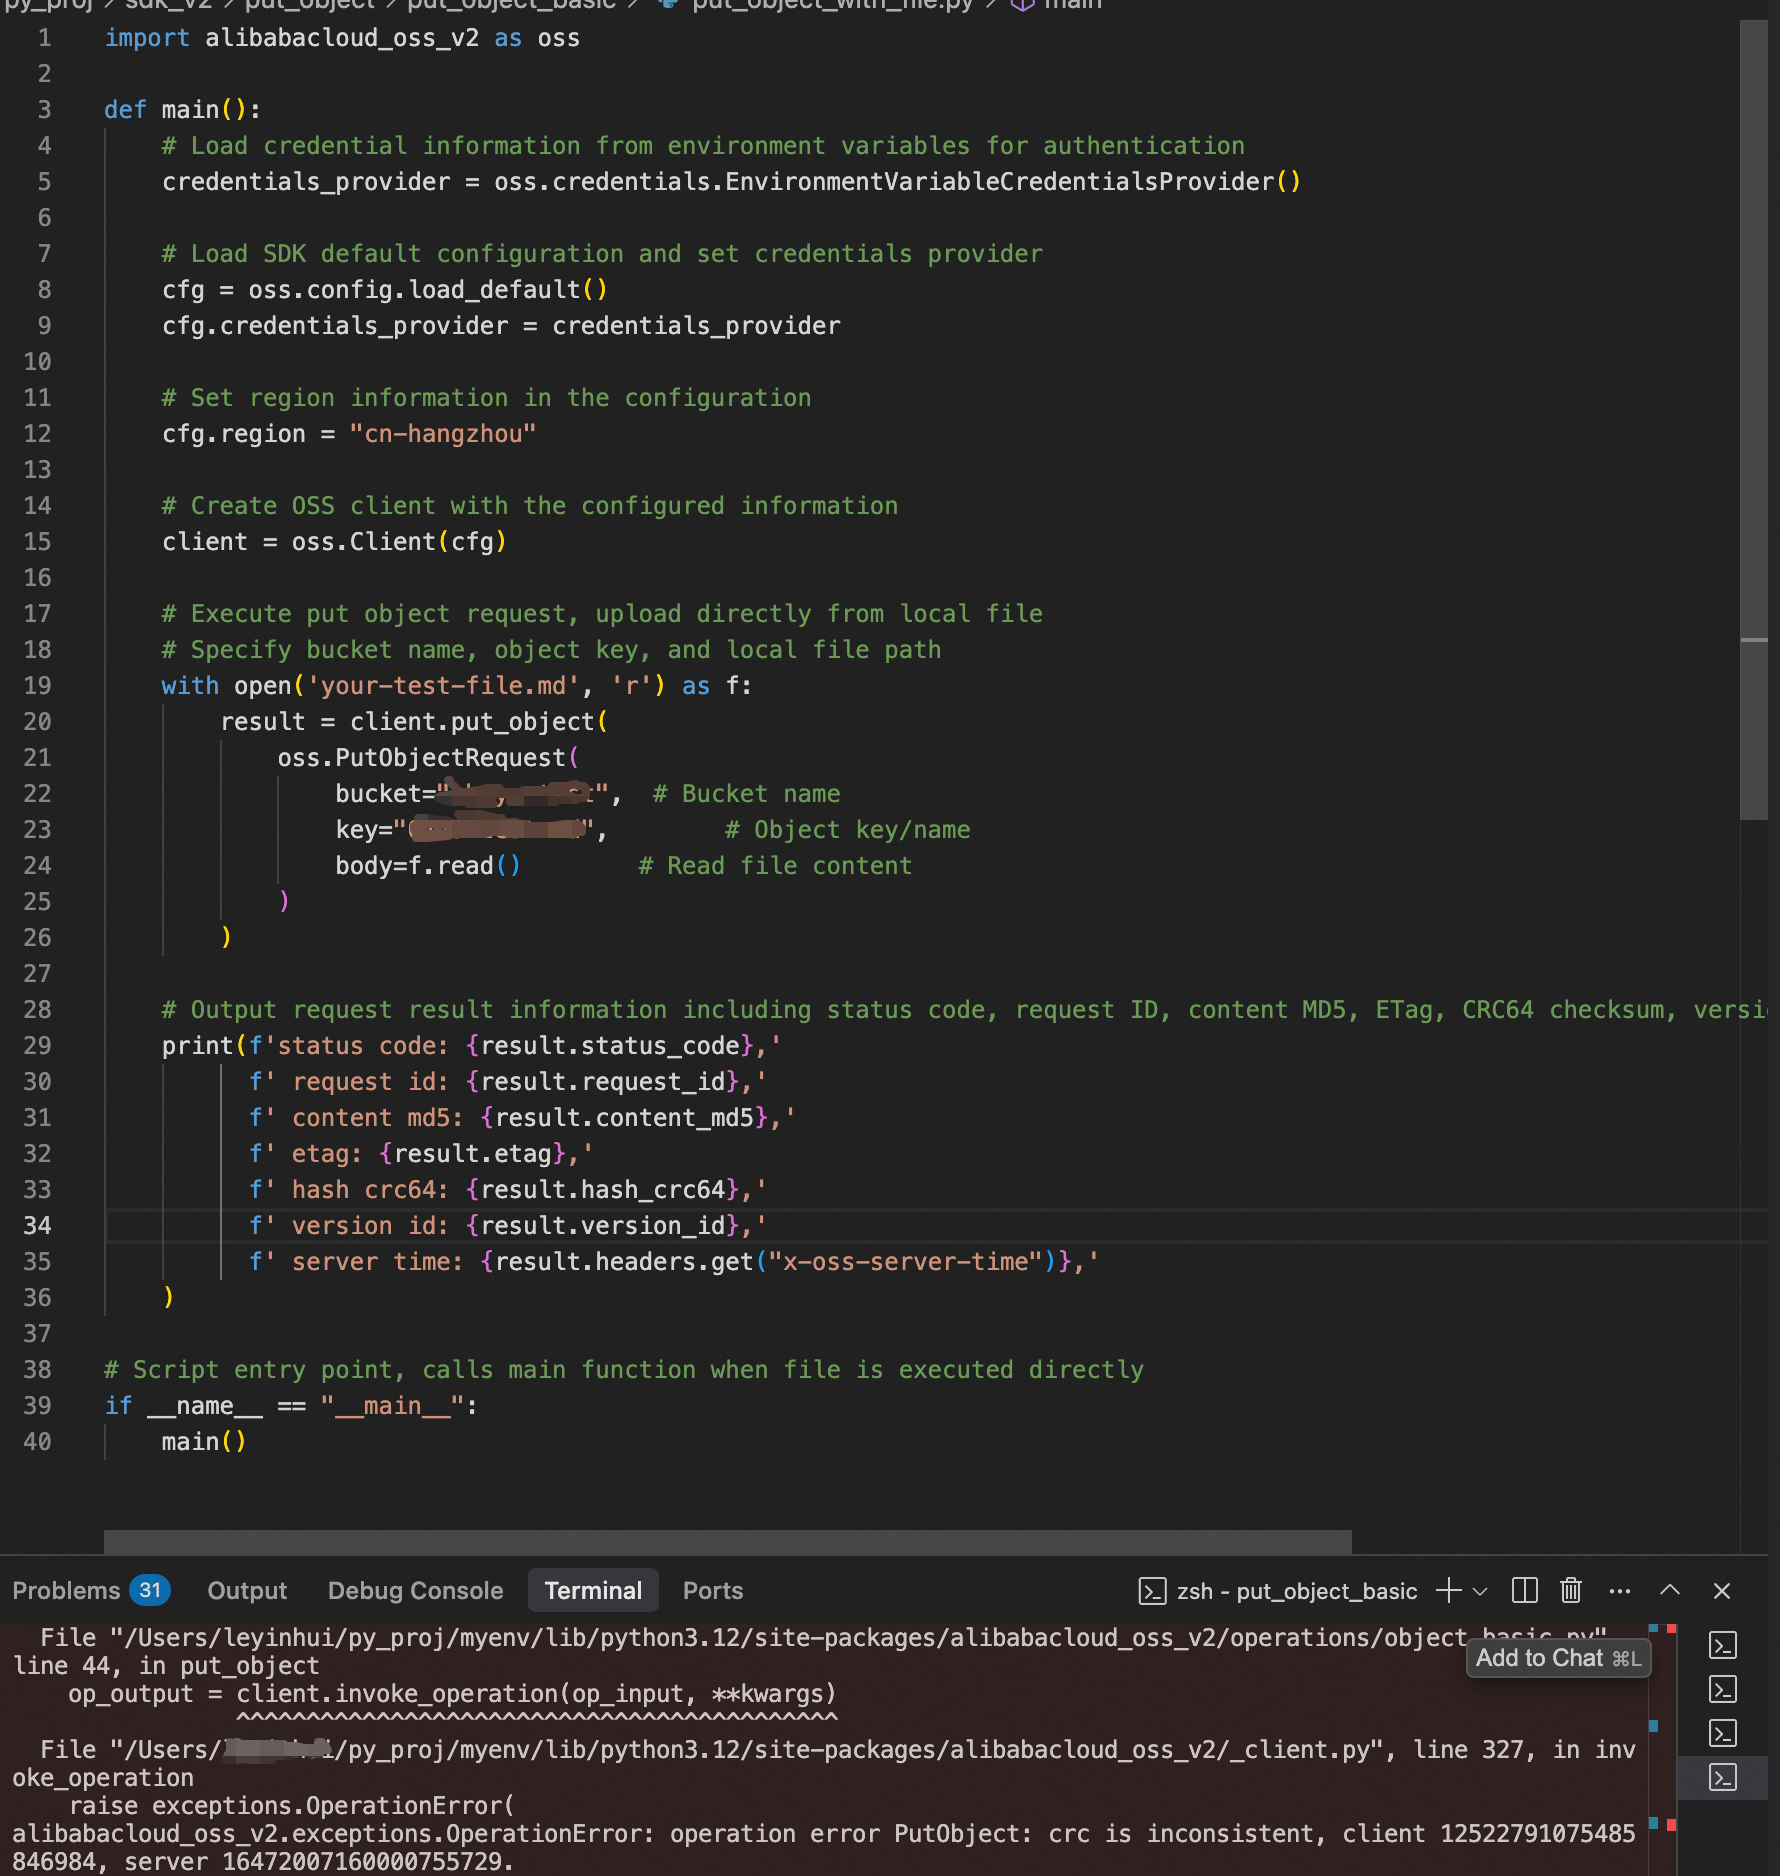Image resolution: width=1780 pixels, height=1876 pixels.
Task: Click the "x-oss-server-time" header string
Action: pos(905,1262)
